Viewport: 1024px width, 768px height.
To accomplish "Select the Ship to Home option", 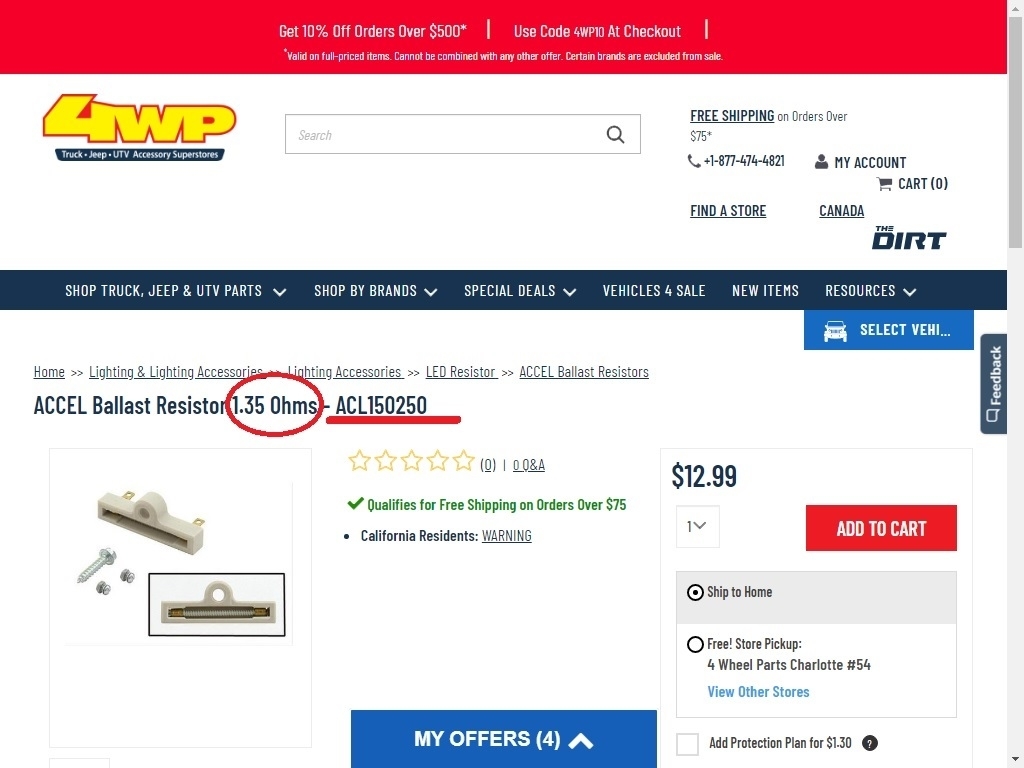I will point(695,592).
